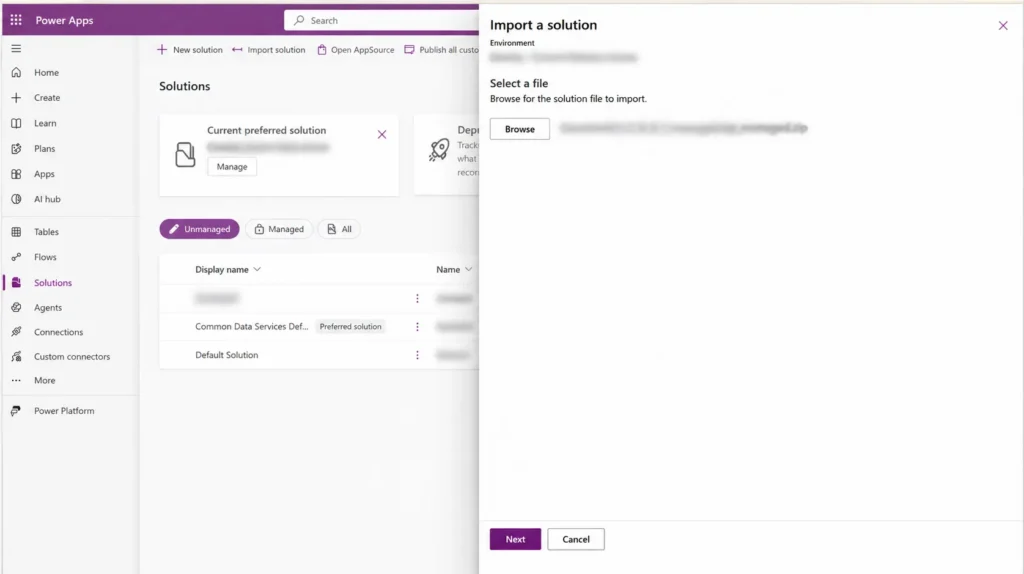Click Import solution in command bar

click(268, 50)
